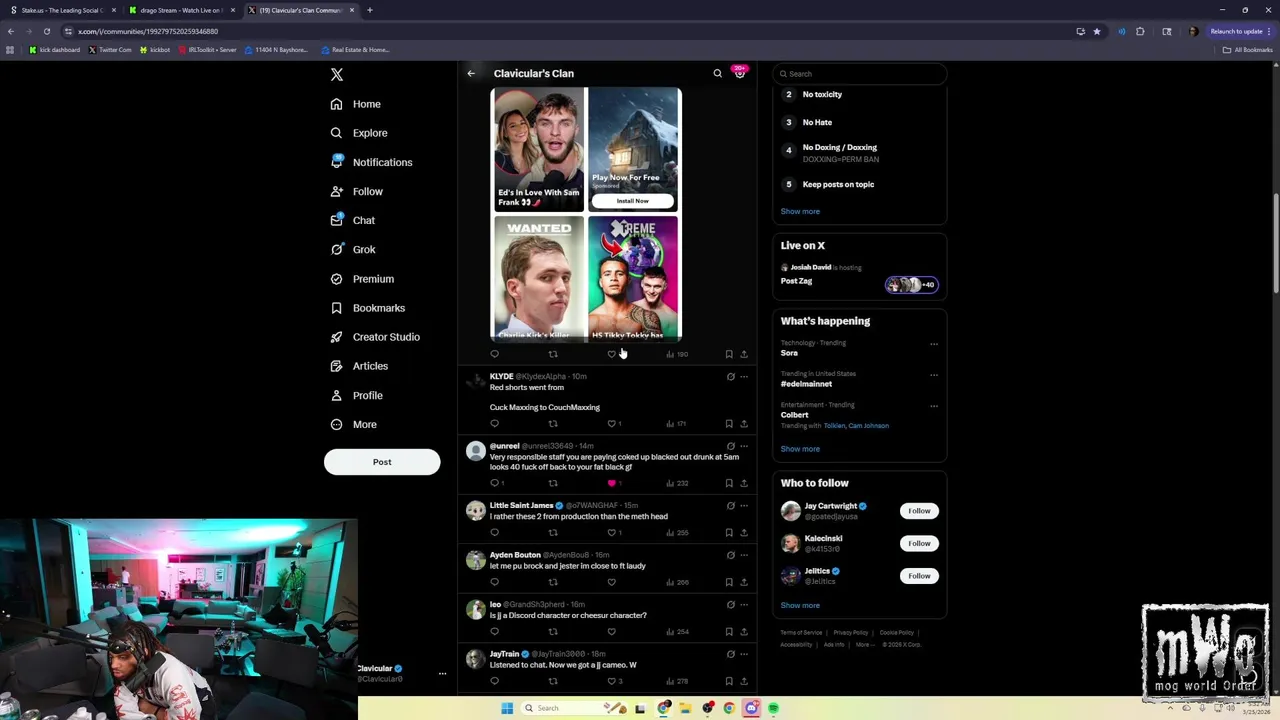
Task: Follow Jay Cartwright
Action: 919,511
